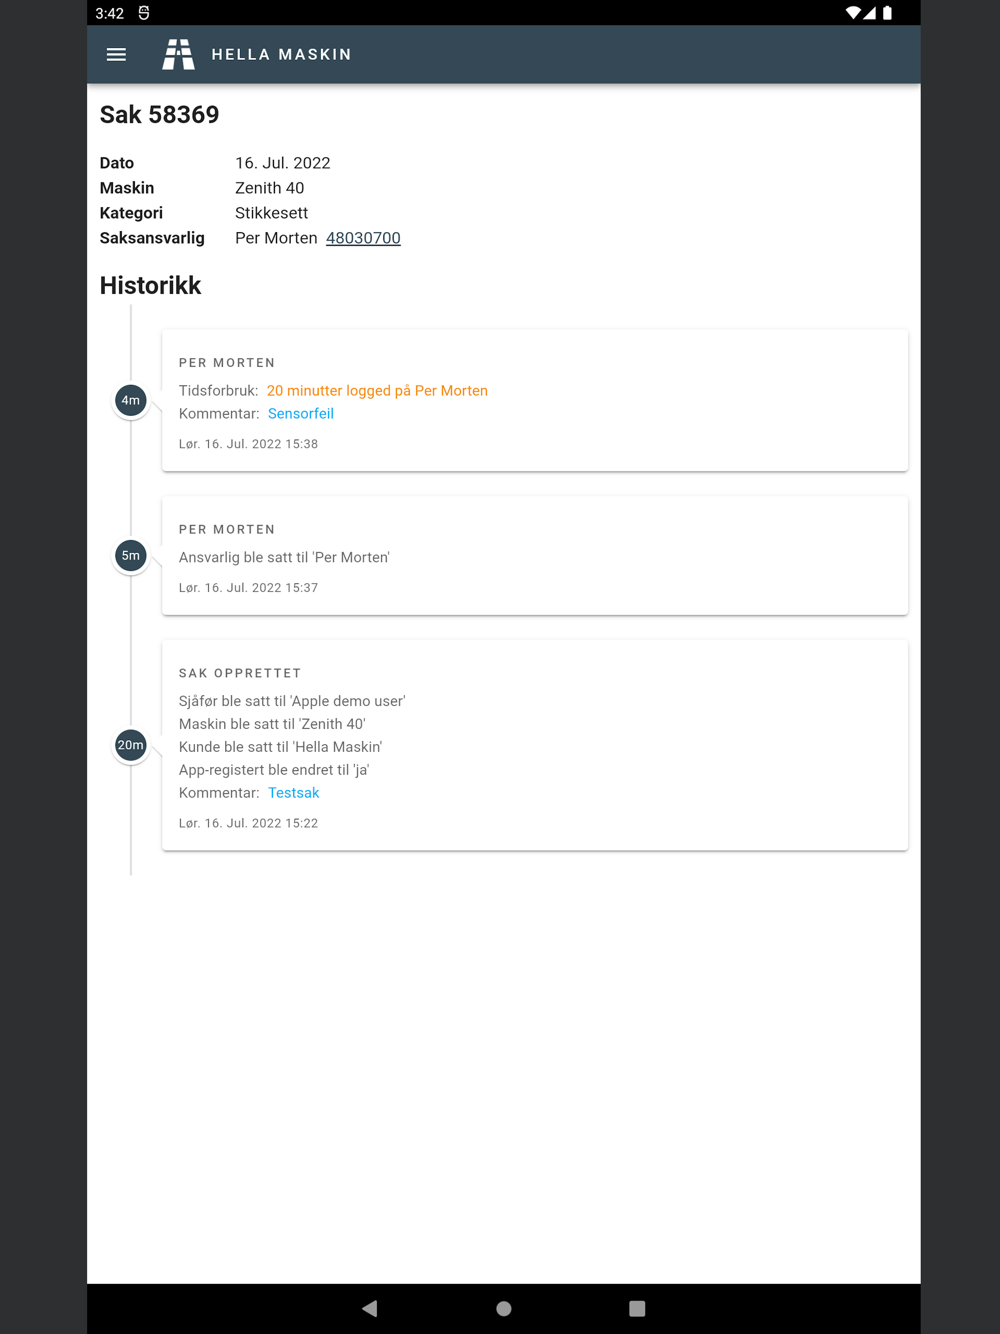Open the Sak opprettet history card
This screenshot has height=1334, width=1000.
pyautogui.click(x=535, y=745)
